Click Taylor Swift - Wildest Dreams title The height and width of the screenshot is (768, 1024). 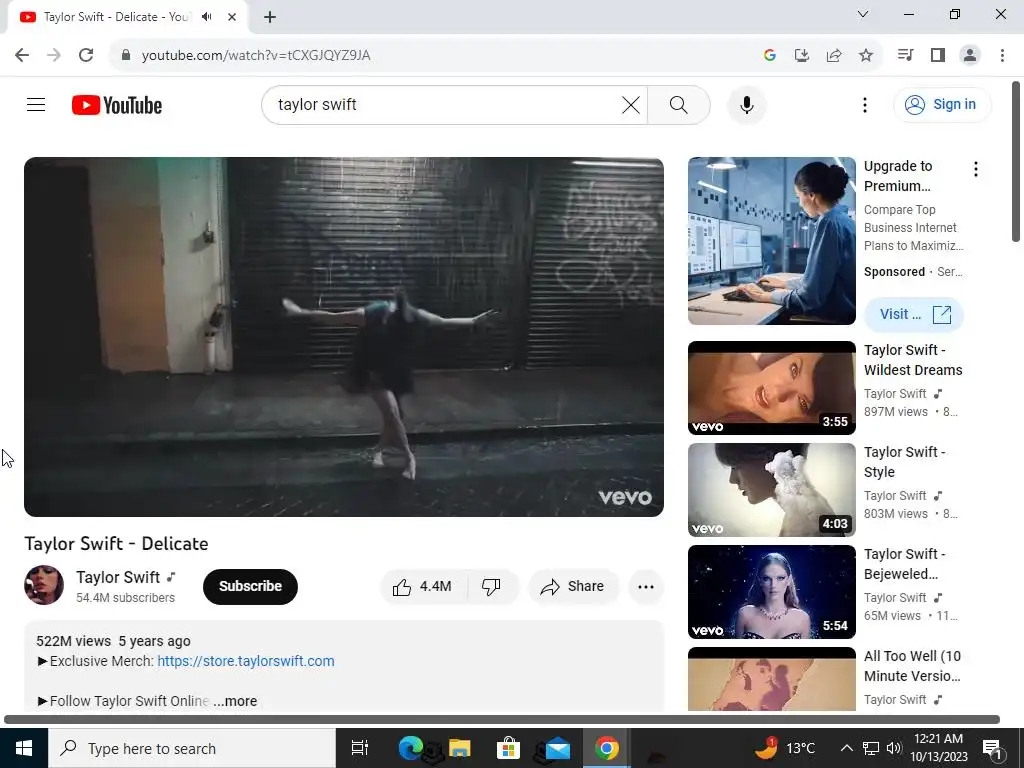[x=913, y=360]
